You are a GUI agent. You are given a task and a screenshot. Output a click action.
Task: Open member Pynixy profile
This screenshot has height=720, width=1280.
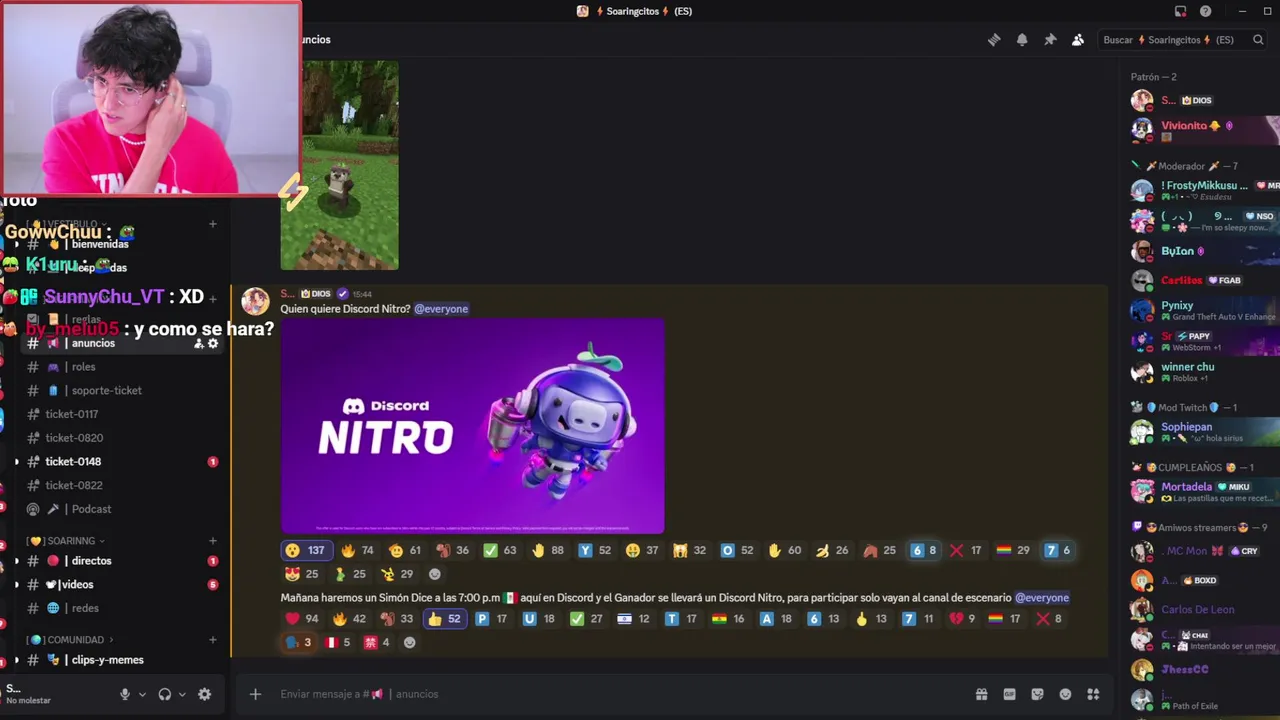(x=1203, y=311)
